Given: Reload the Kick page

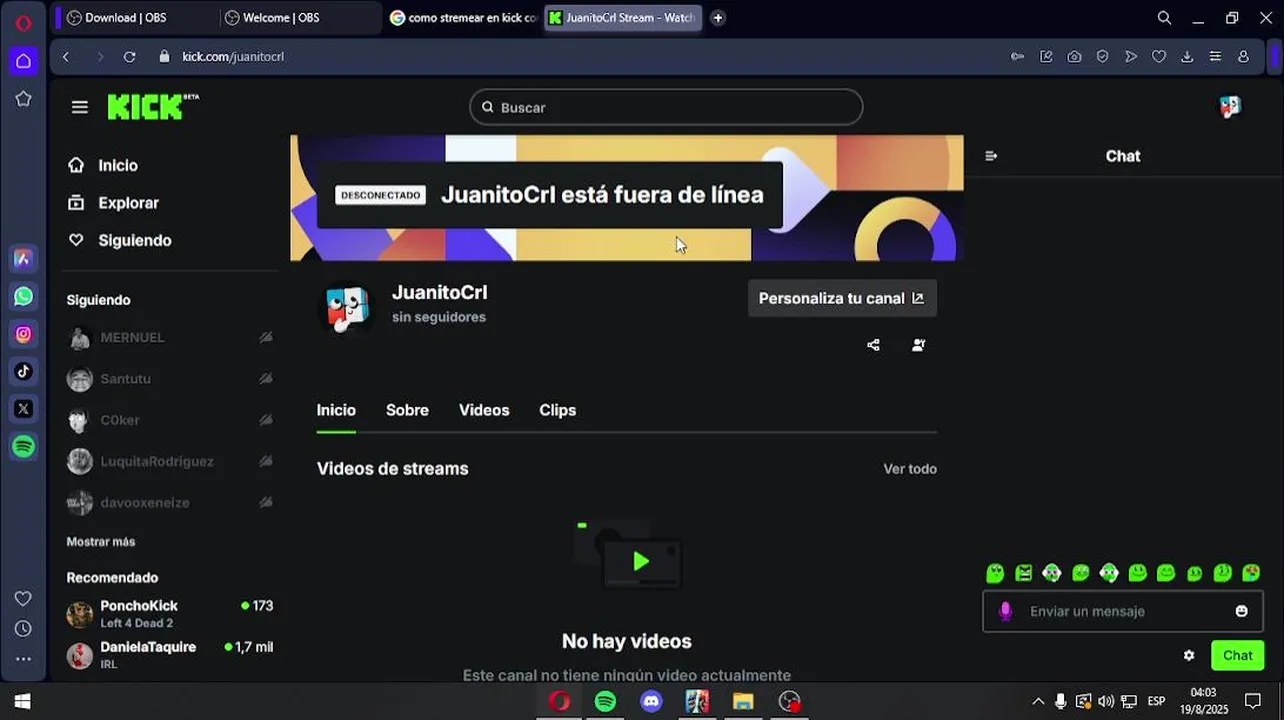Looking at the screenshot, I should (129, 57).
